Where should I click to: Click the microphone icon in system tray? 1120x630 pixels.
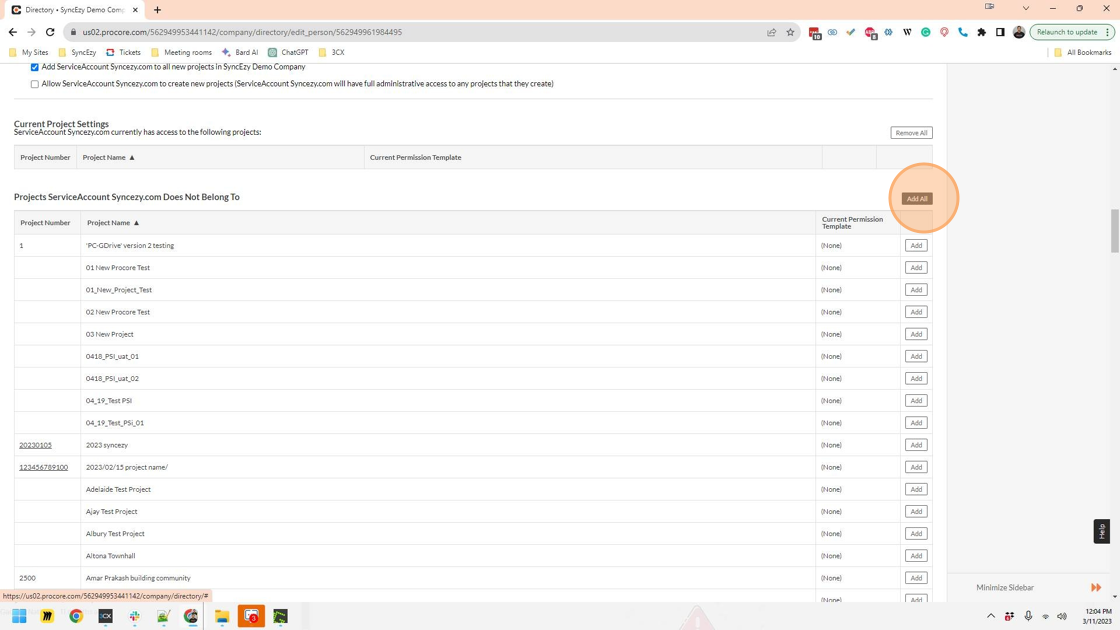point(1028,616)
